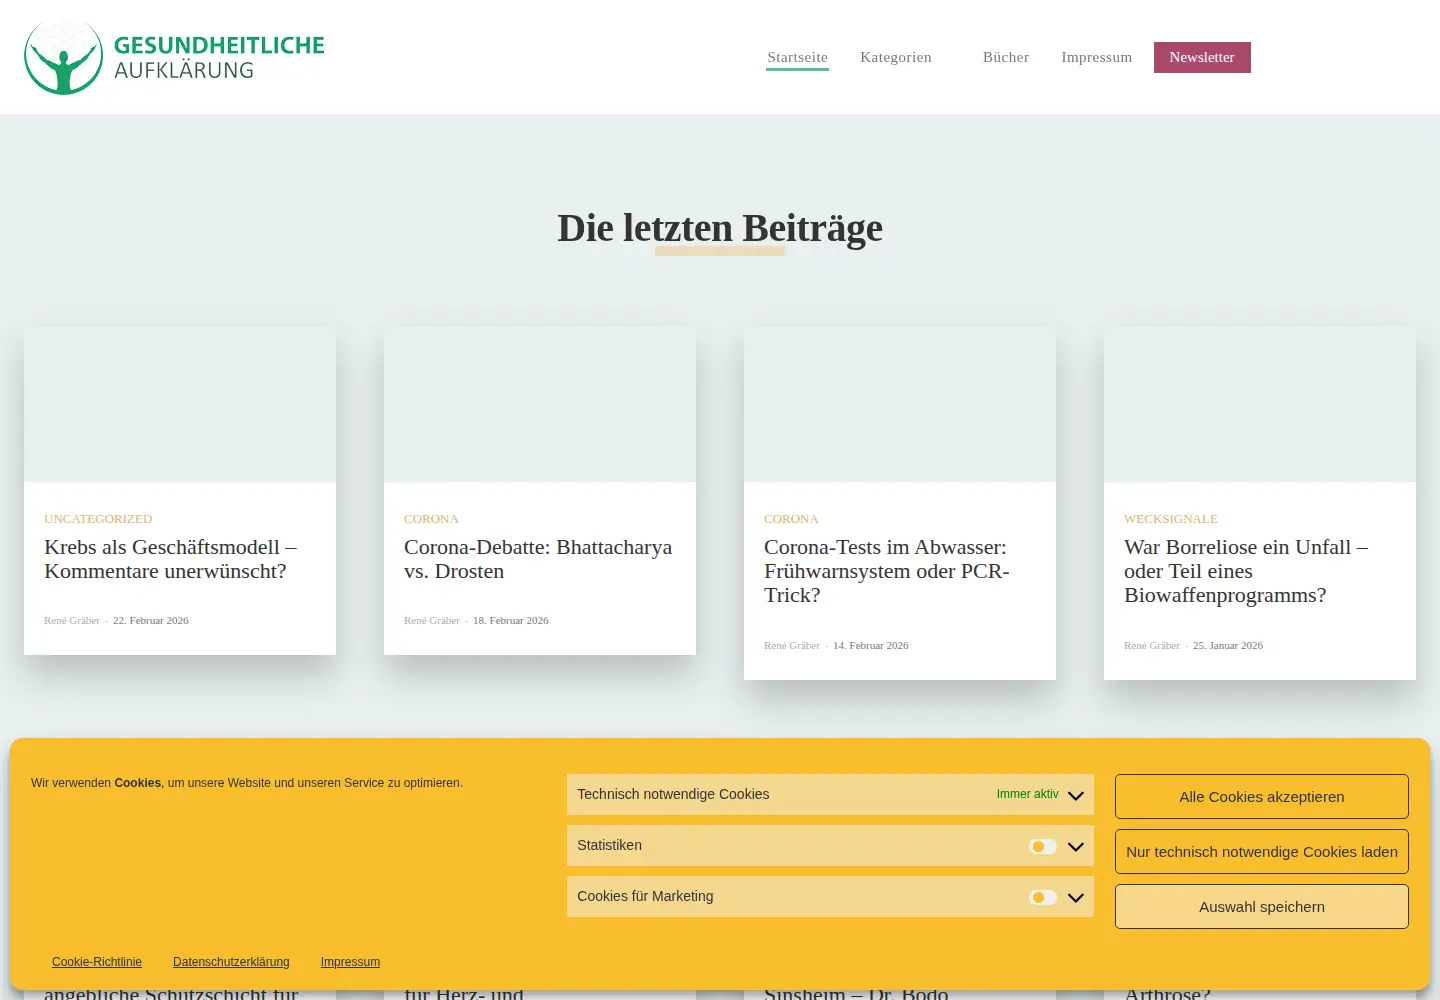
Task: Open the Startseite menu item
Action: point(797,57)
